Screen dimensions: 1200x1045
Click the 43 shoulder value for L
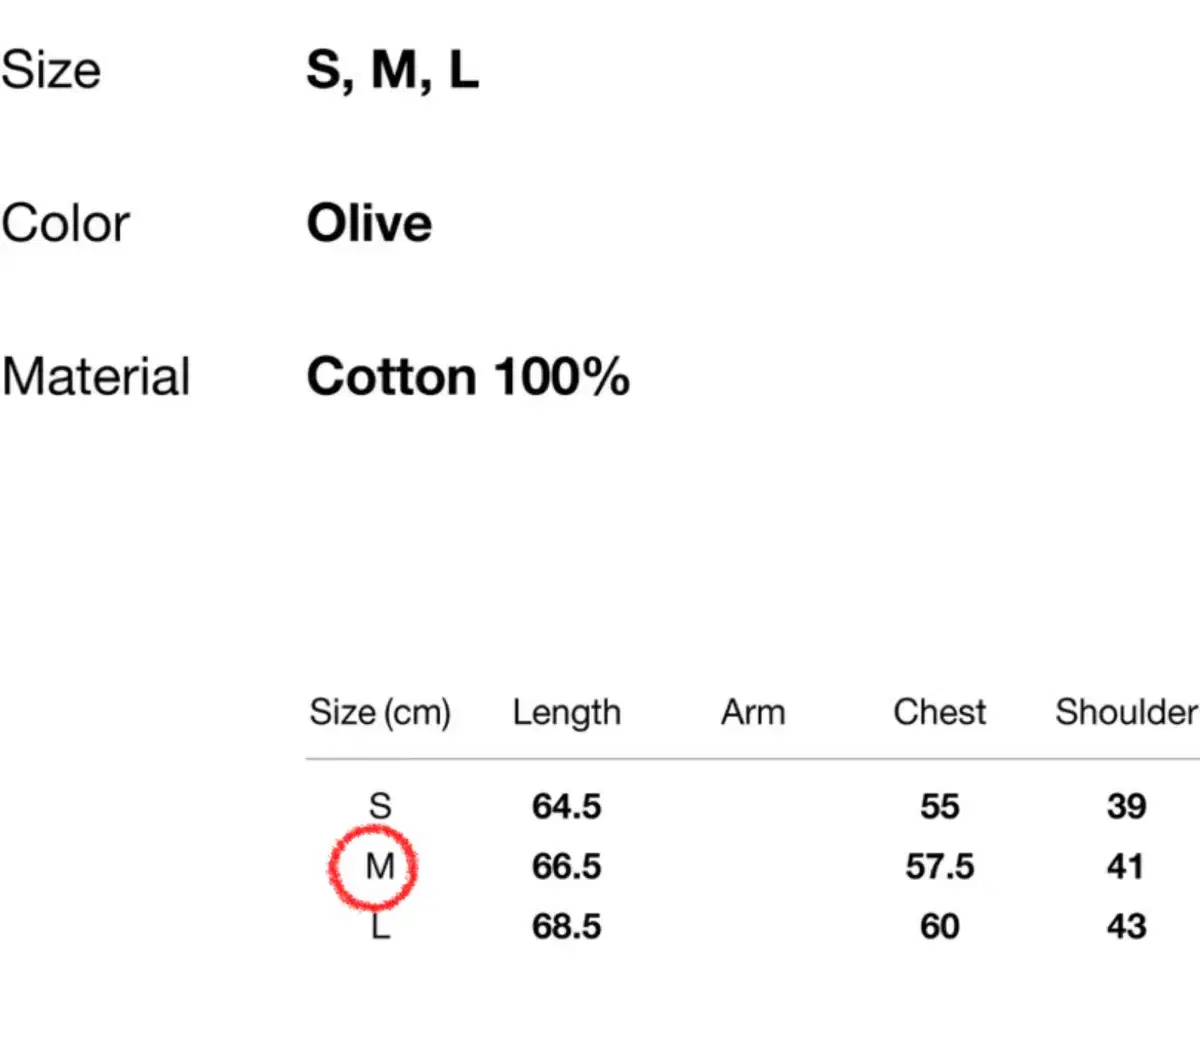(x=1126, y=927)
